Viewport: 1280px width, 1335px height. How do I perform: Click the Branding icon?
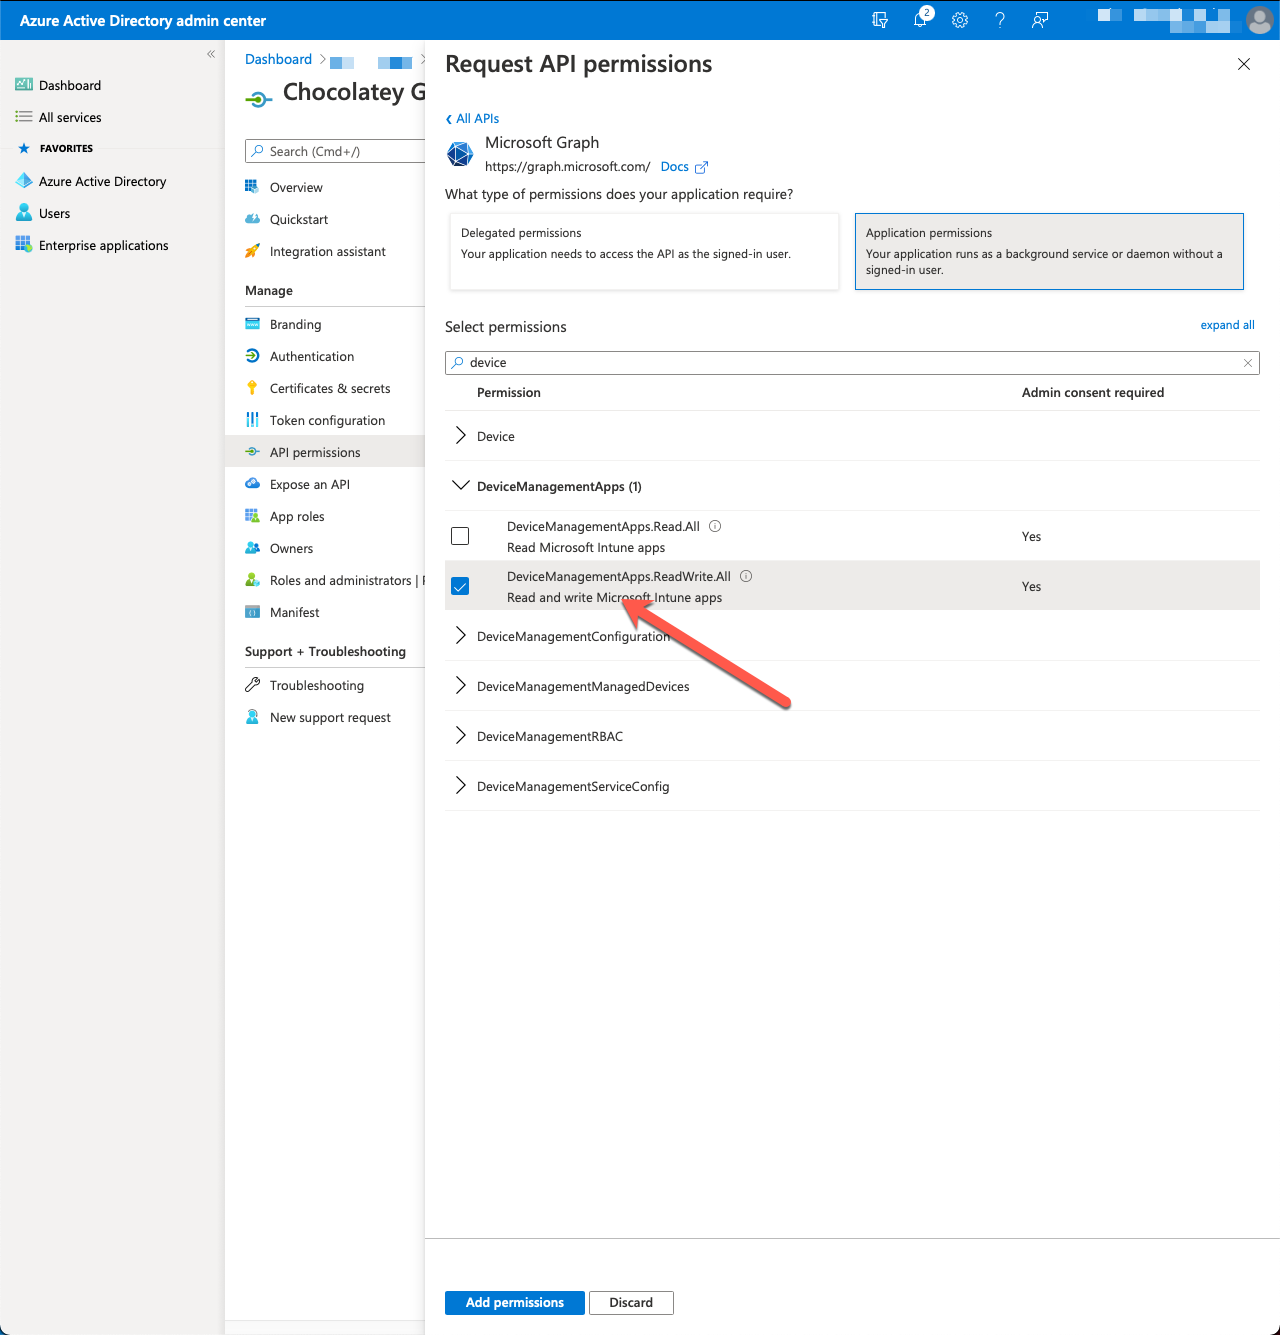(x=252, y=324)
